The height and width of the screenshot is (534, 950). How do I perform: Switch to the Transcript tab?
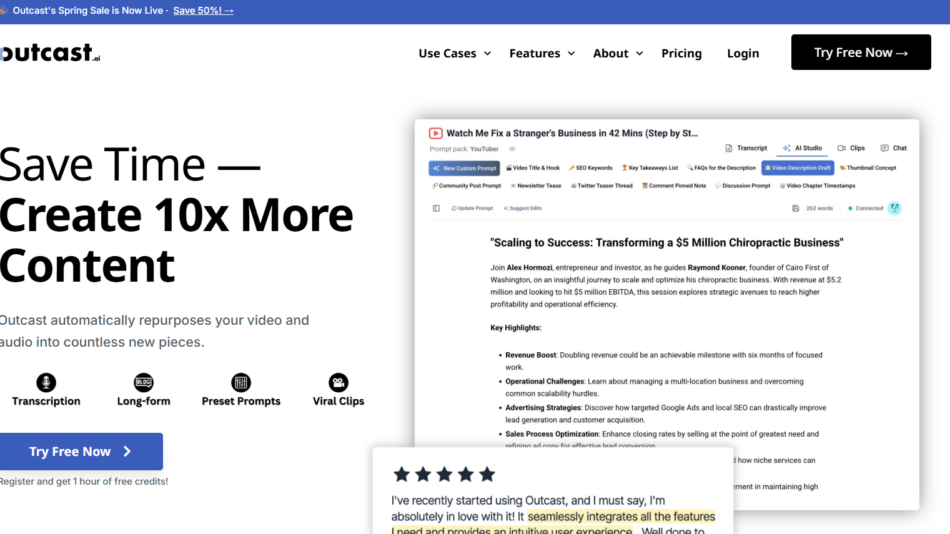coord(746,148)
